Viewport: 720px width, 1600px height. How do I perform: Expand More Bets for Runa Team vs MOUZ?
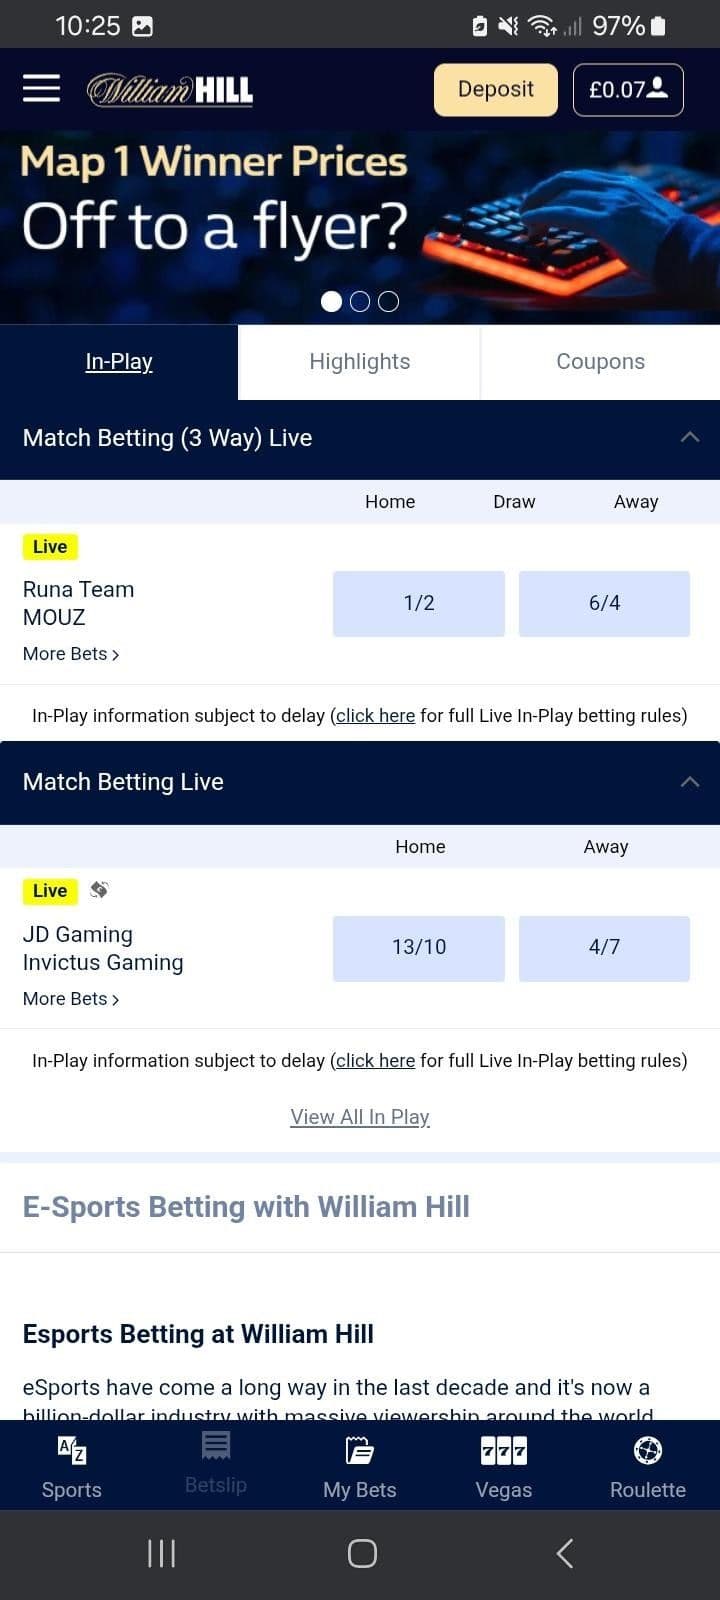tap(70, 653)
